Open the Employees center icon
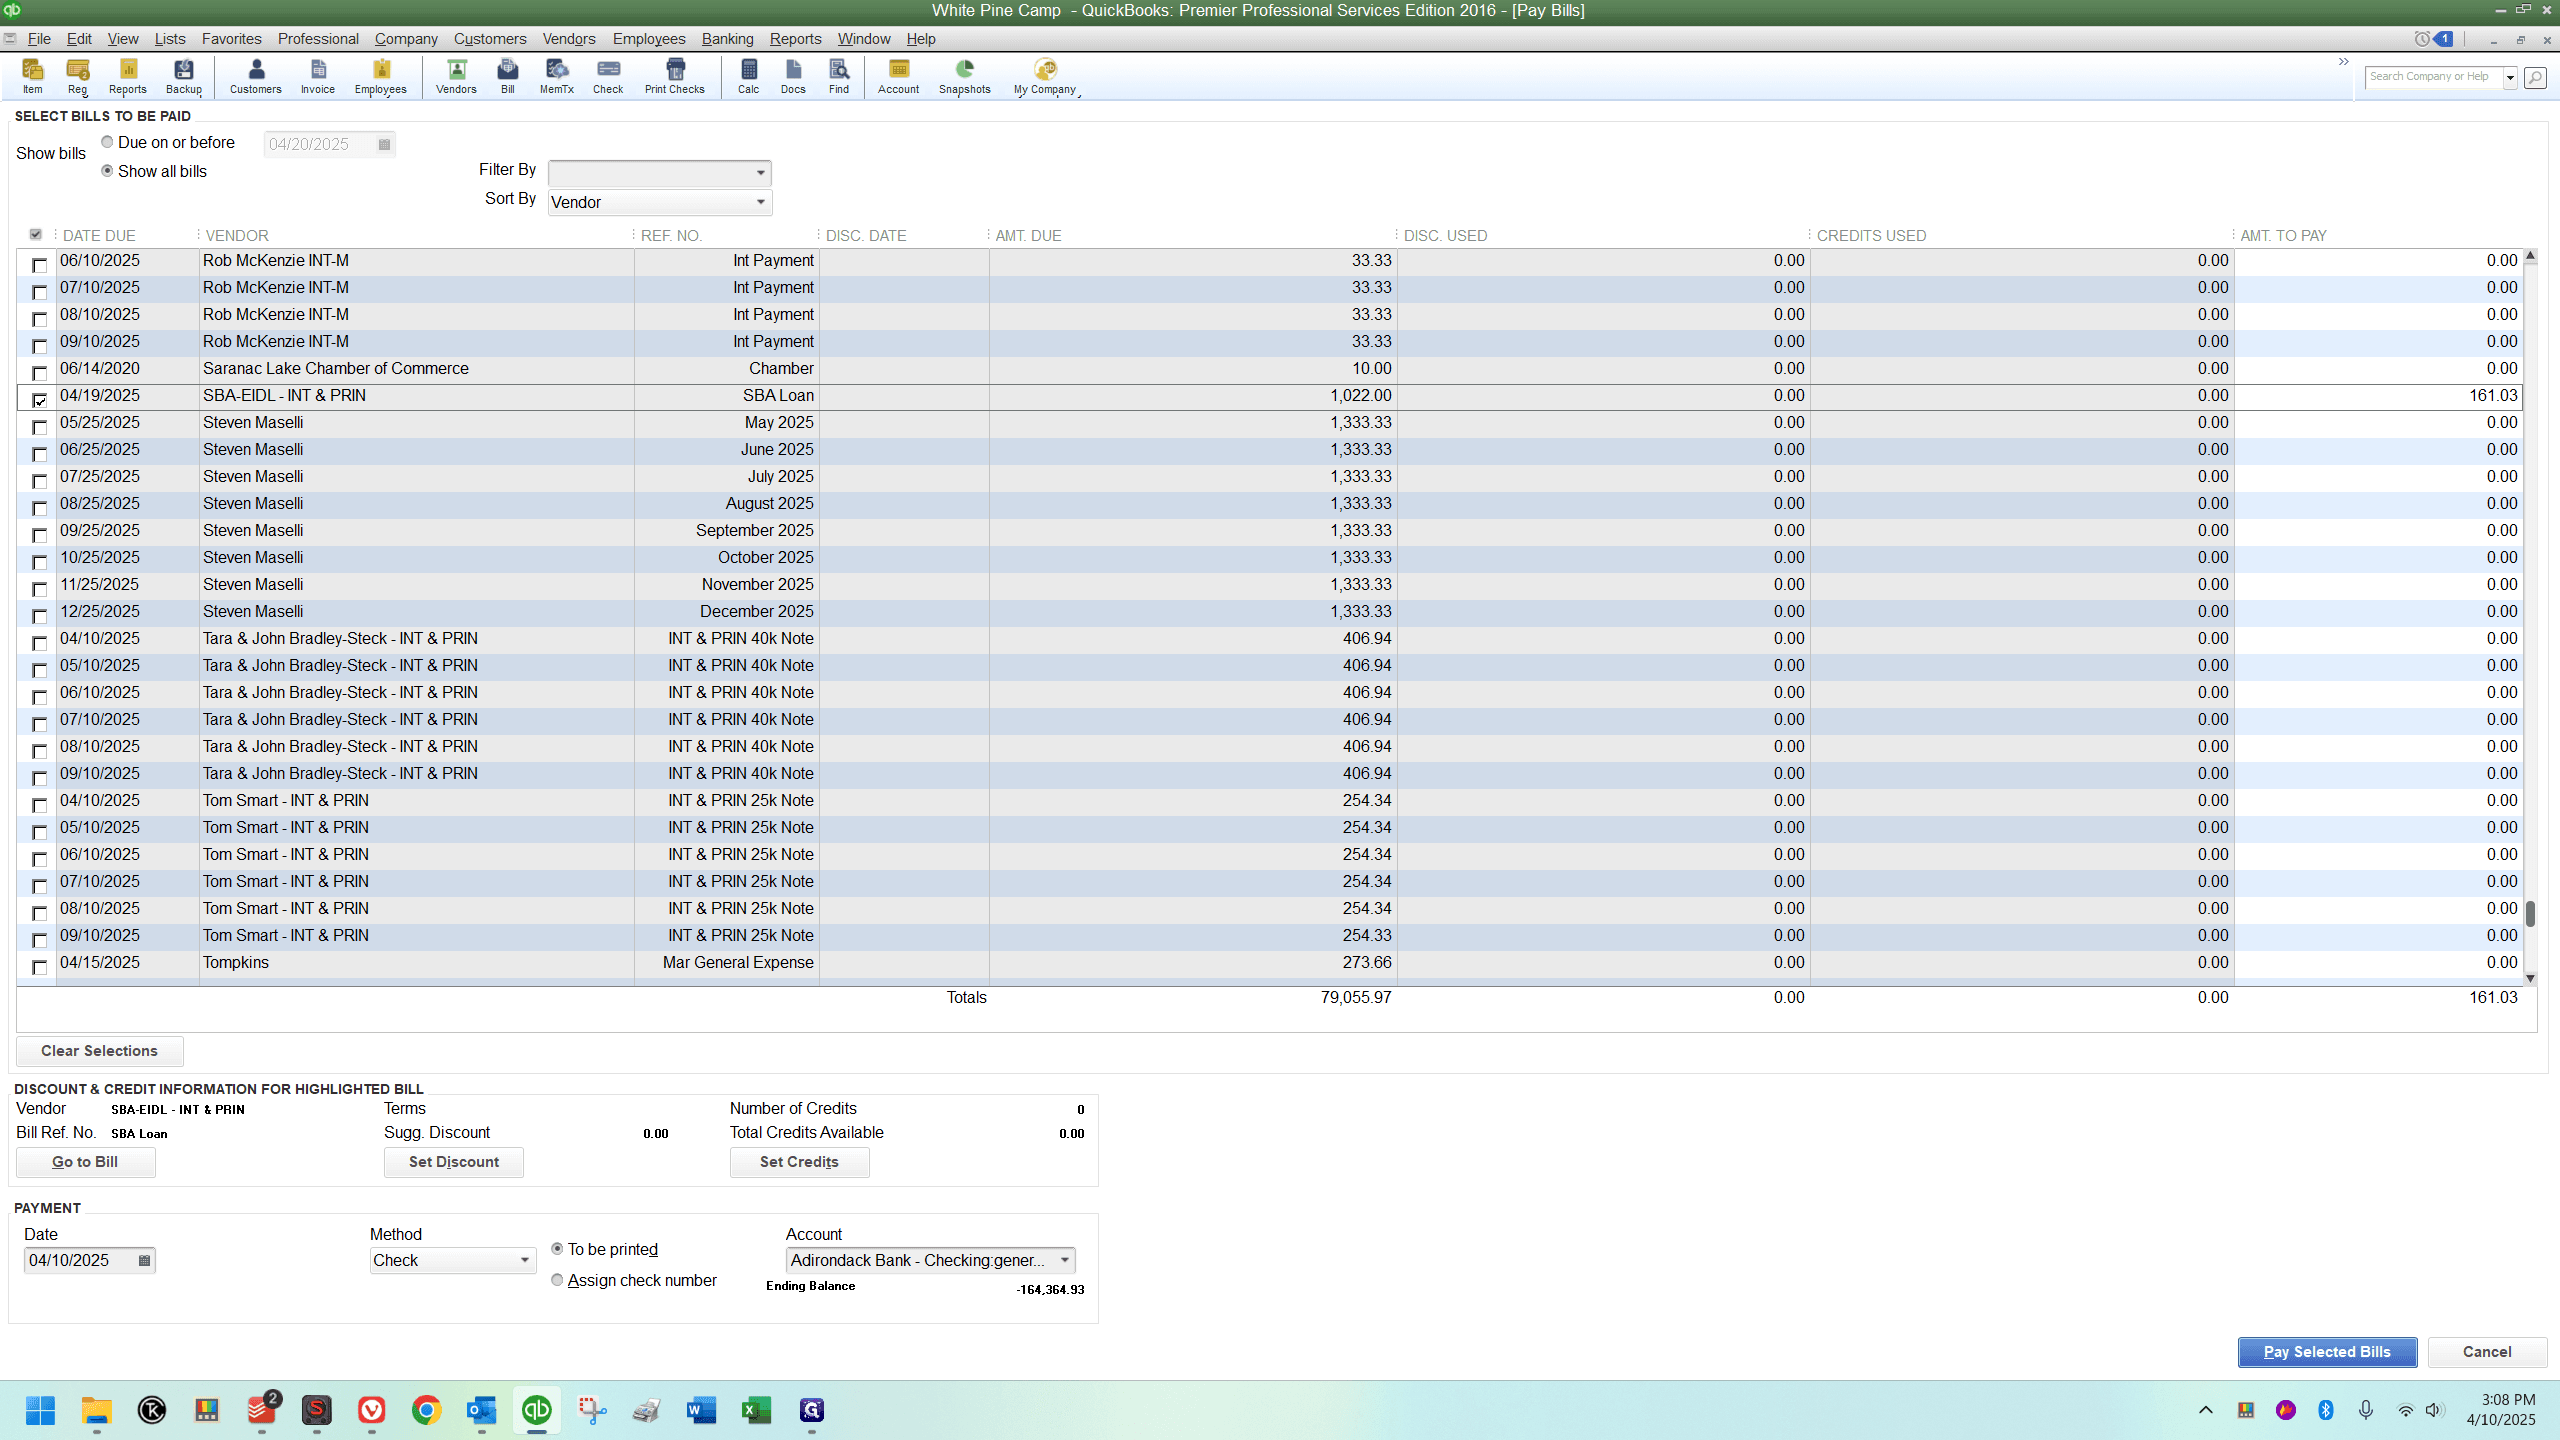2560x1440 pixels. point(381,76)
